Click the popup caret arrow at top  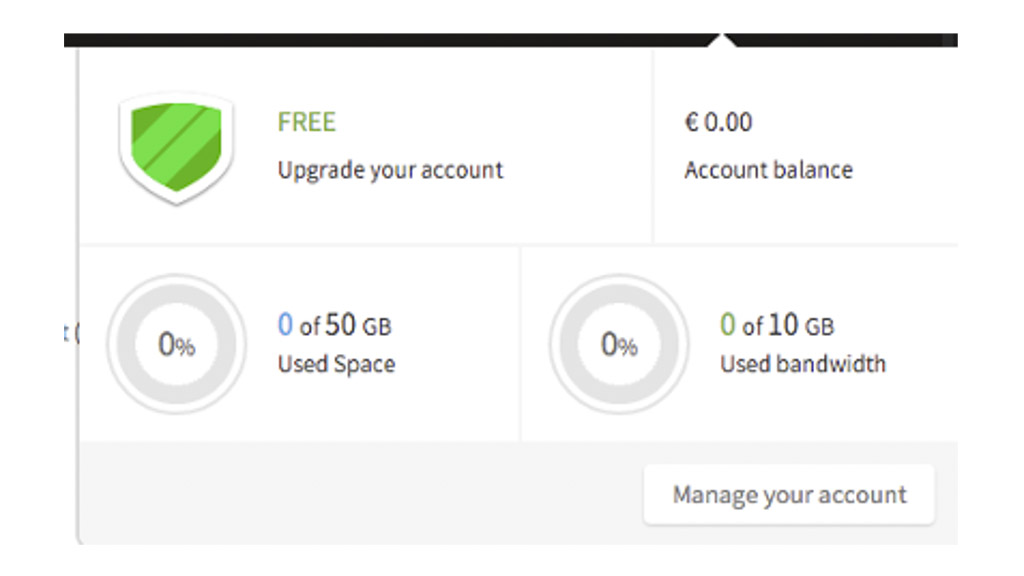[724, 42]
